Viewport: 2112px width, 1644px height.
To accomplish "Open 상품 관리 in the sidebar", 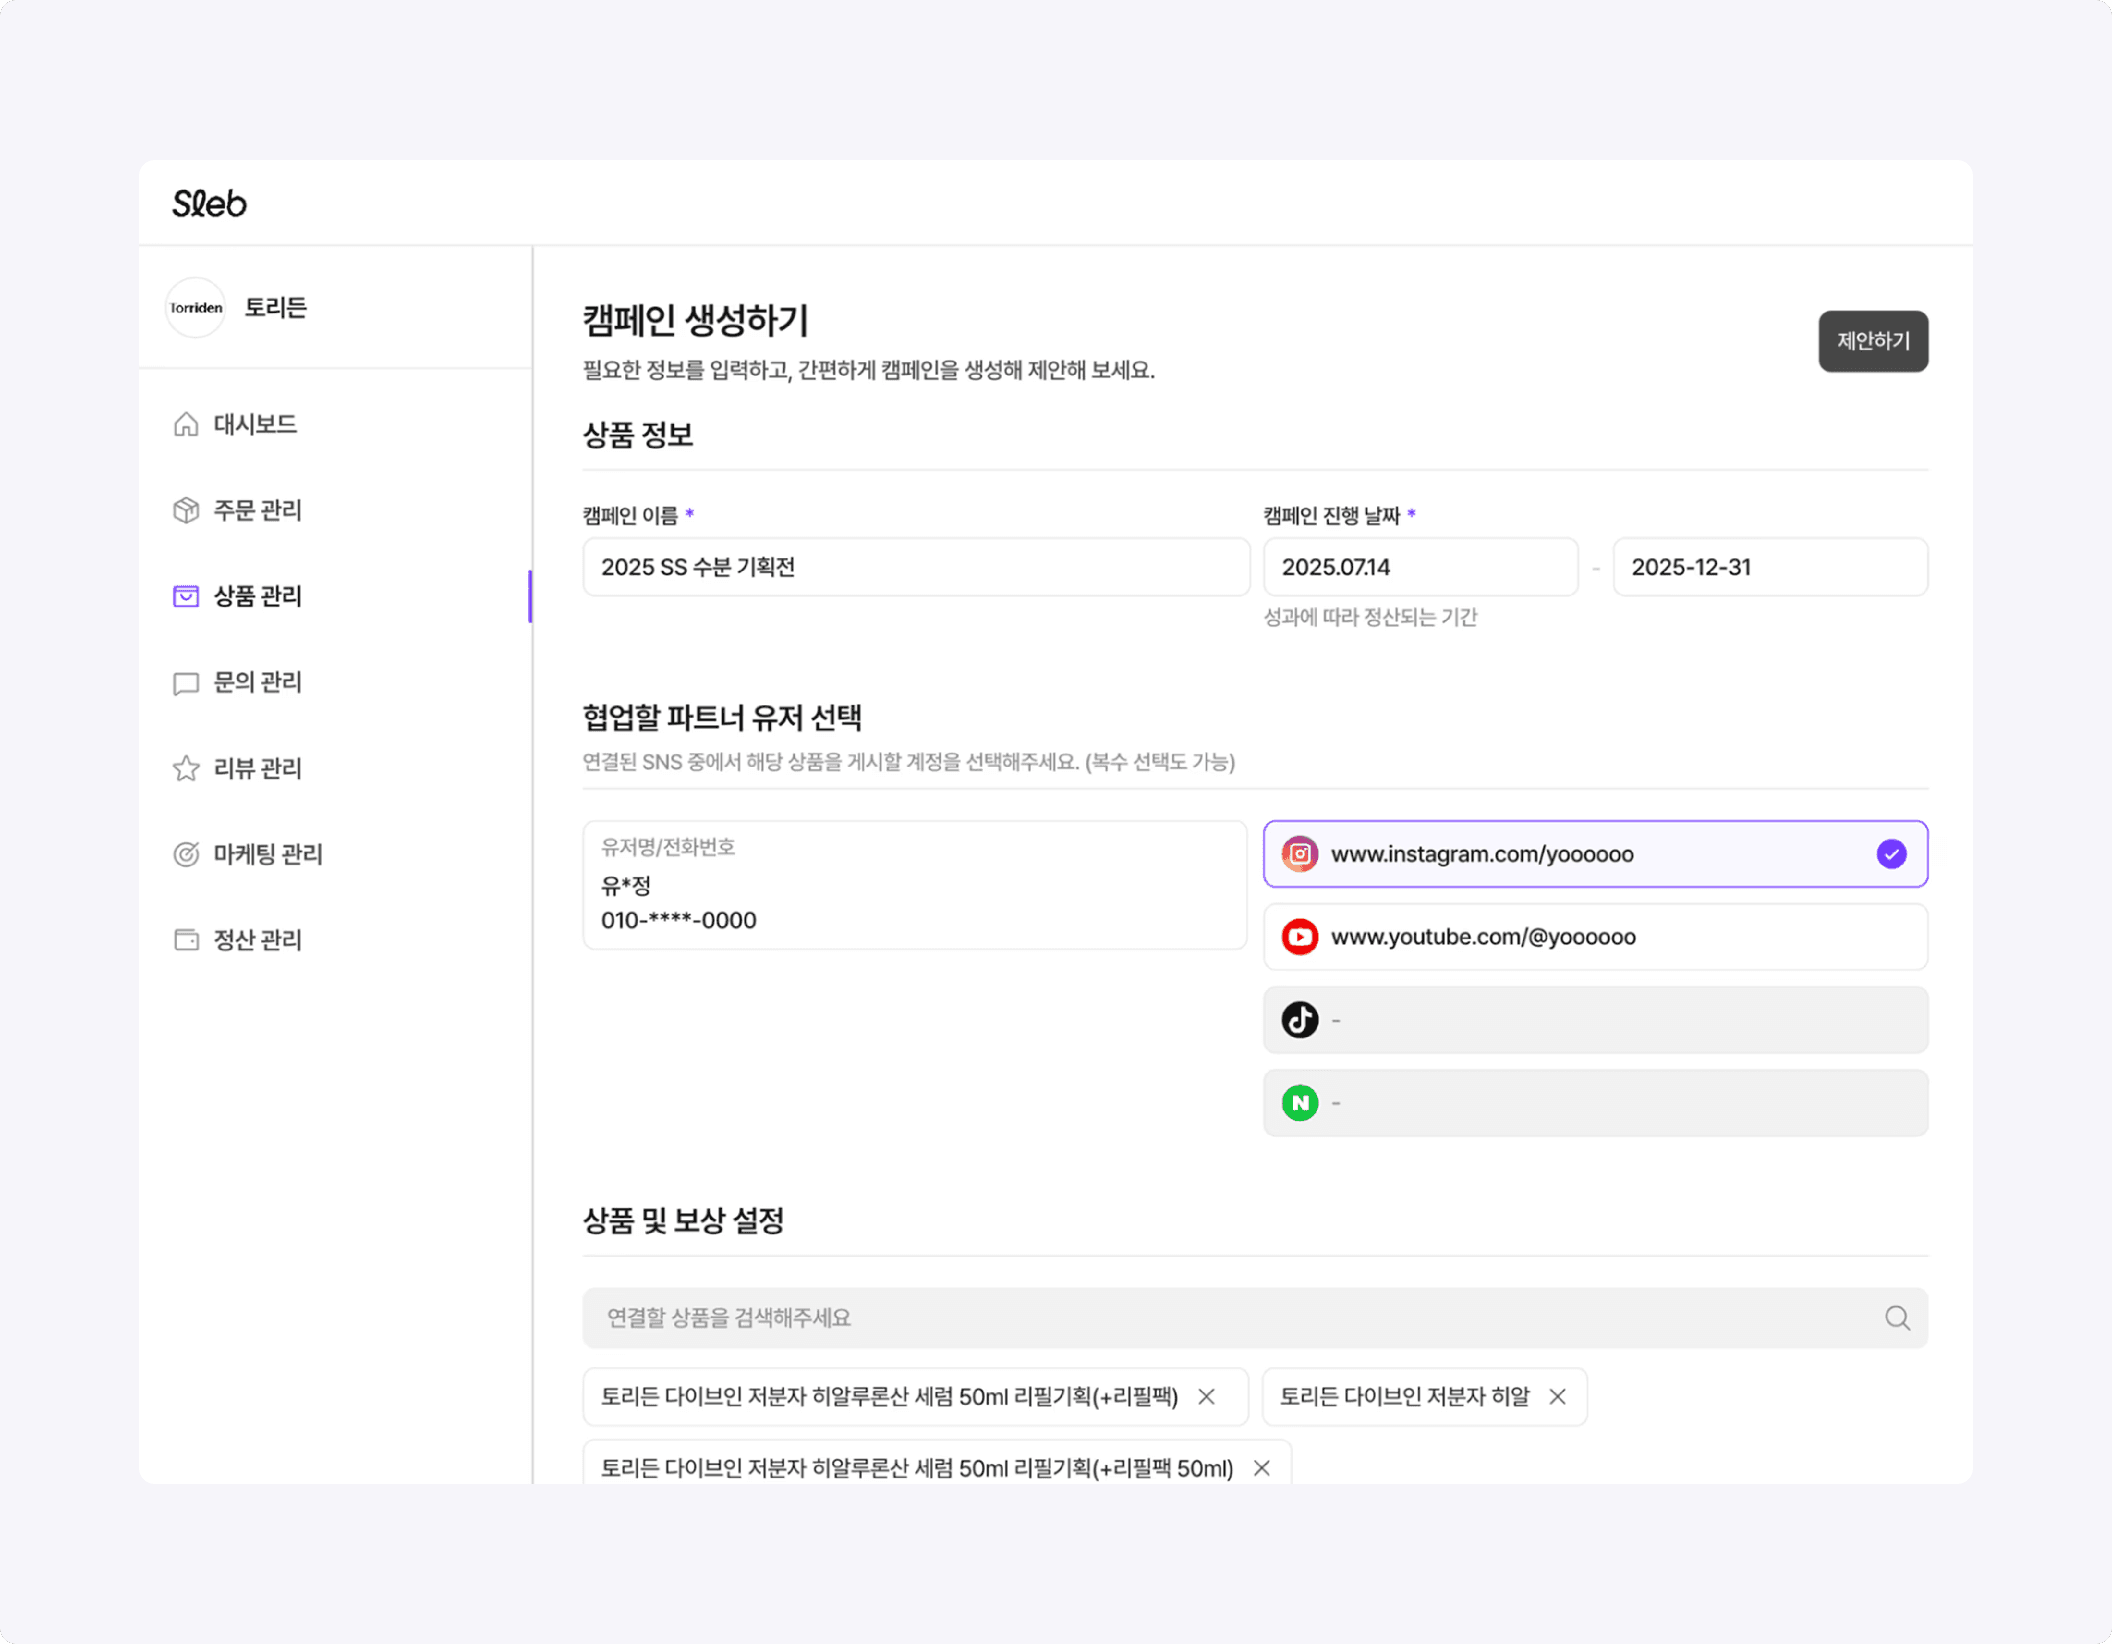I will coord(257,596).
